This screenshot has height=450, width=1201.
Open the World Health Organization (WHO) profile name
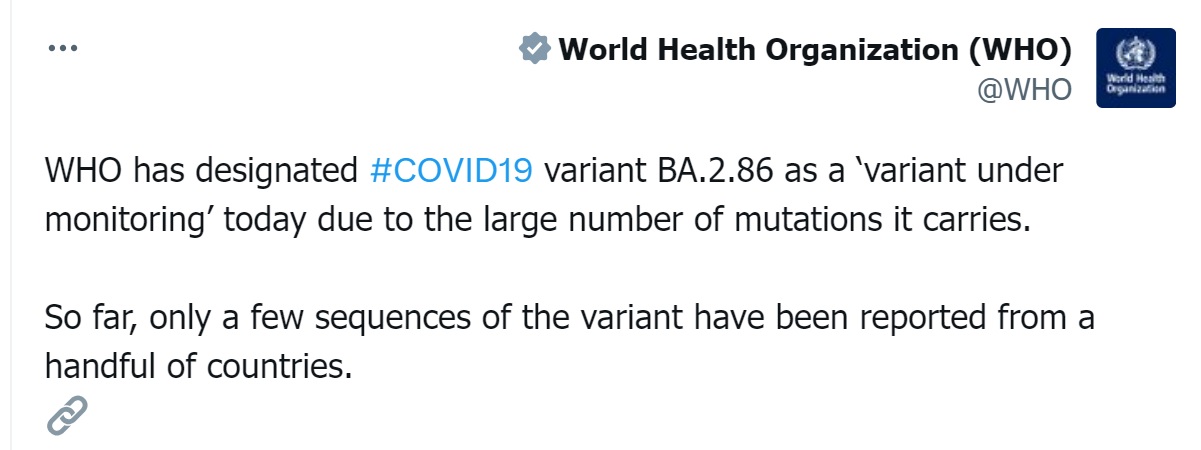pyautogui.click(x=815, y=48)
